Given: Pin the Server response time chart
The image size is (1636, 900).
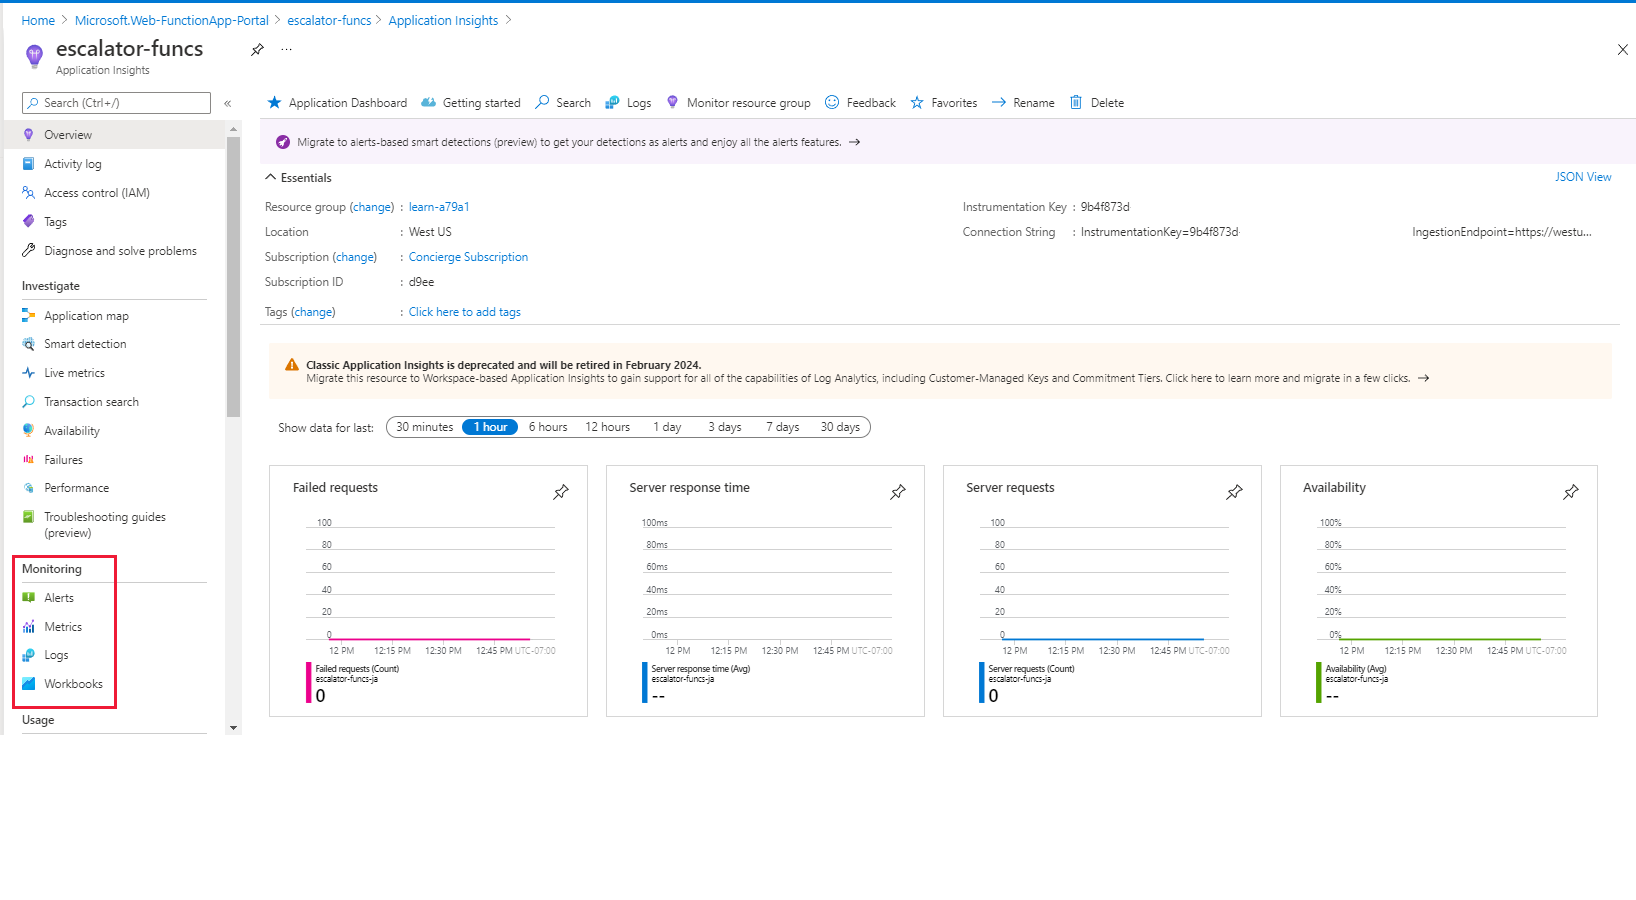Looking at the screenshot, I should point(898,492).
